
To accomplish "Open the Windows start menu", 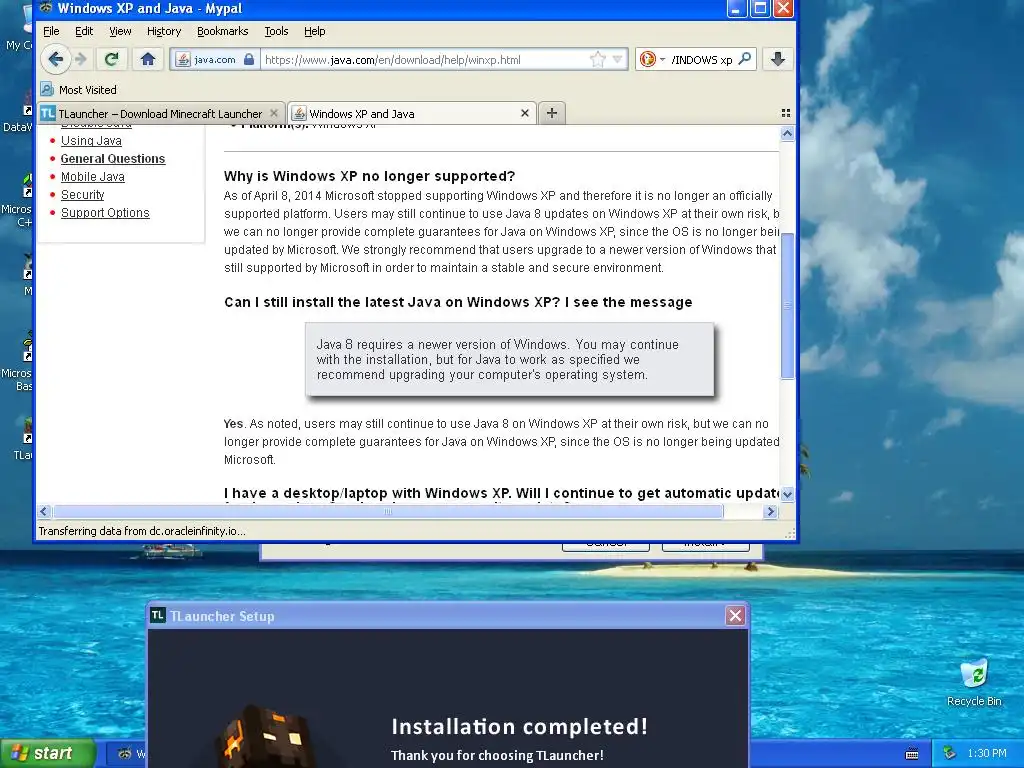I will [47, 753].
